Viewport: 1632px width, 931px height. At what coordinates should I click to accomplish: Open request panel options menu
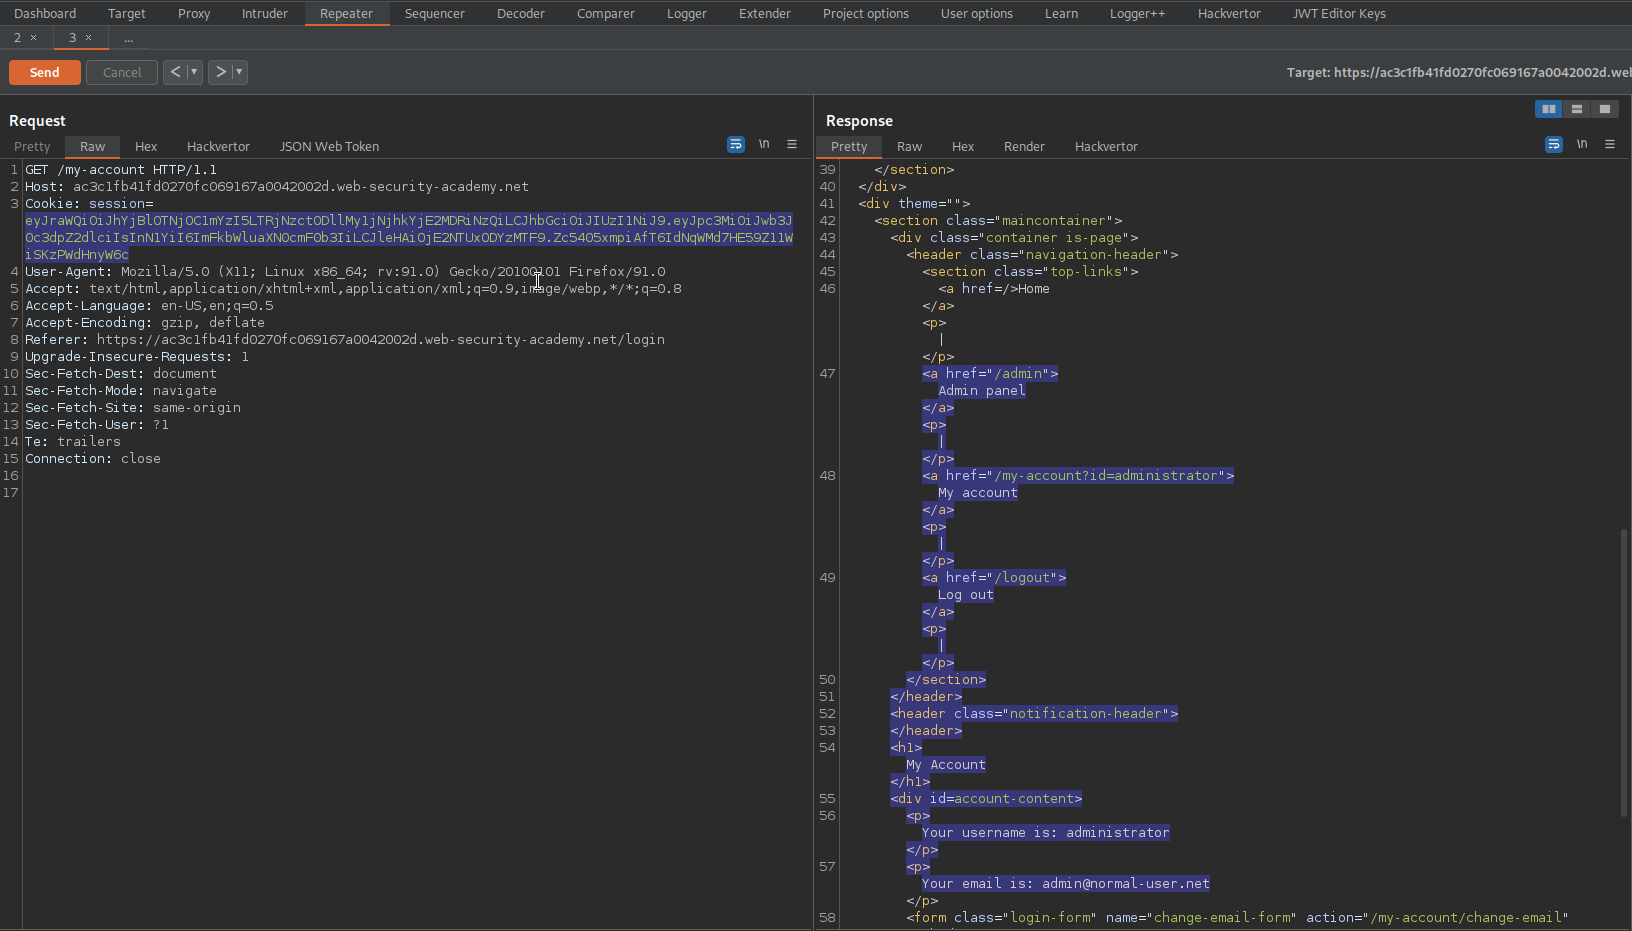(792, 144)
